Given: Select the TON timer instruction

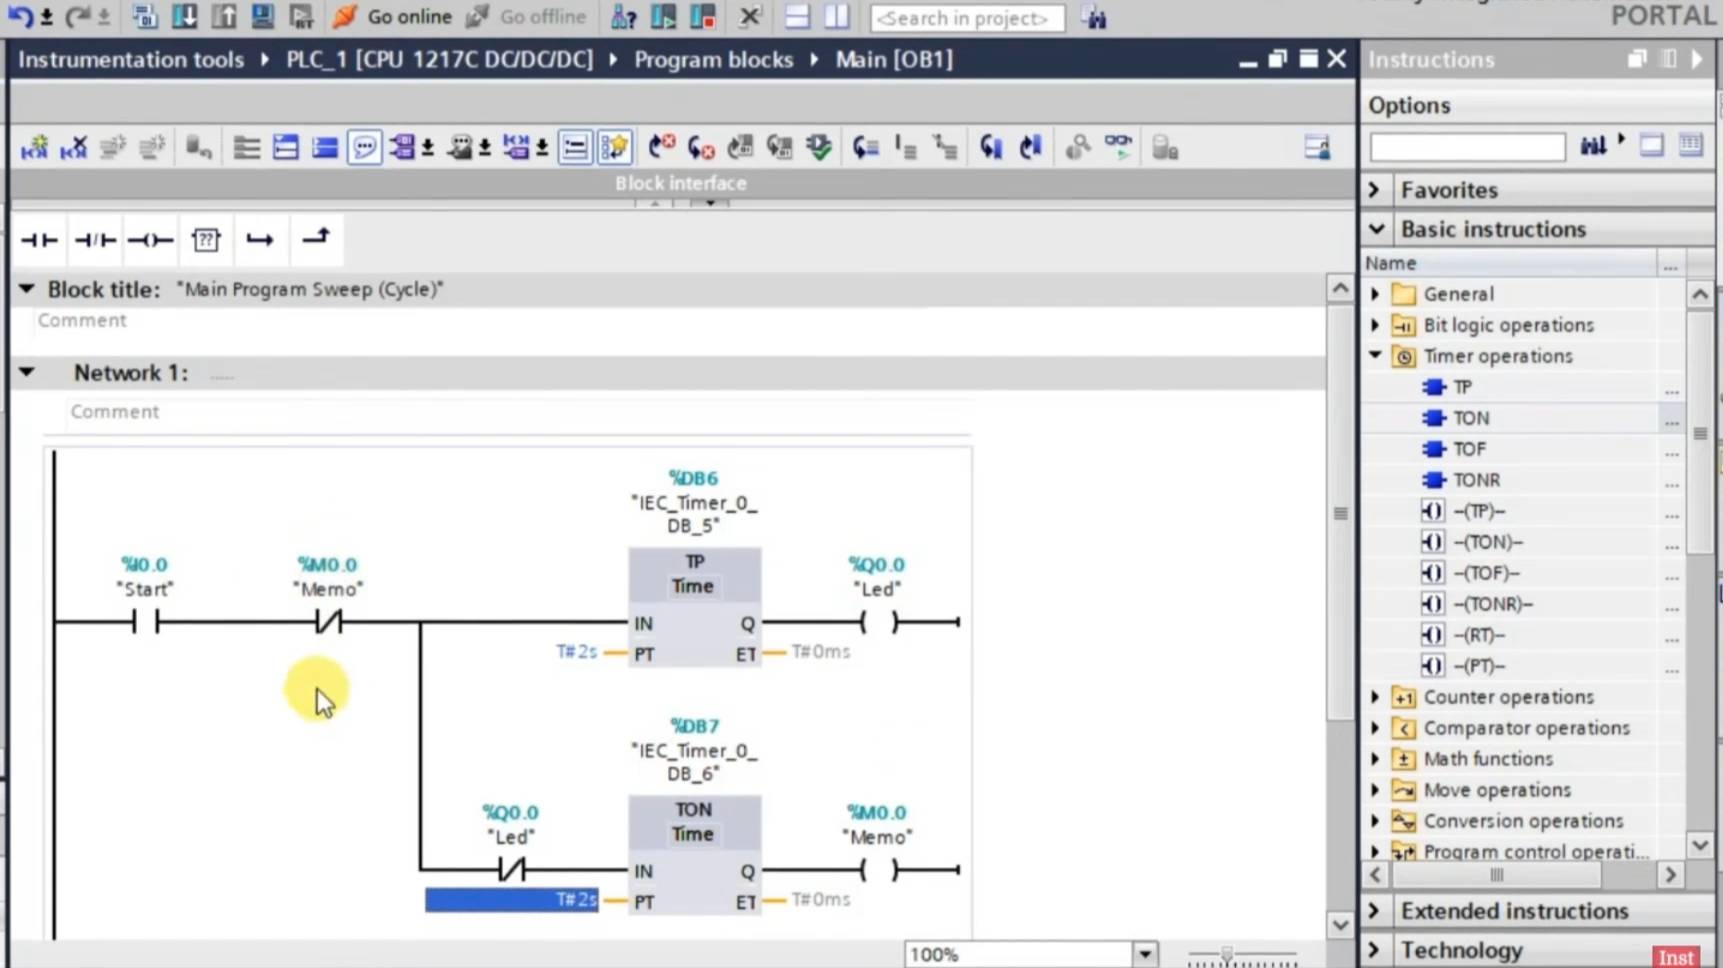Looking at the screenshot, I should (1470, 418).
